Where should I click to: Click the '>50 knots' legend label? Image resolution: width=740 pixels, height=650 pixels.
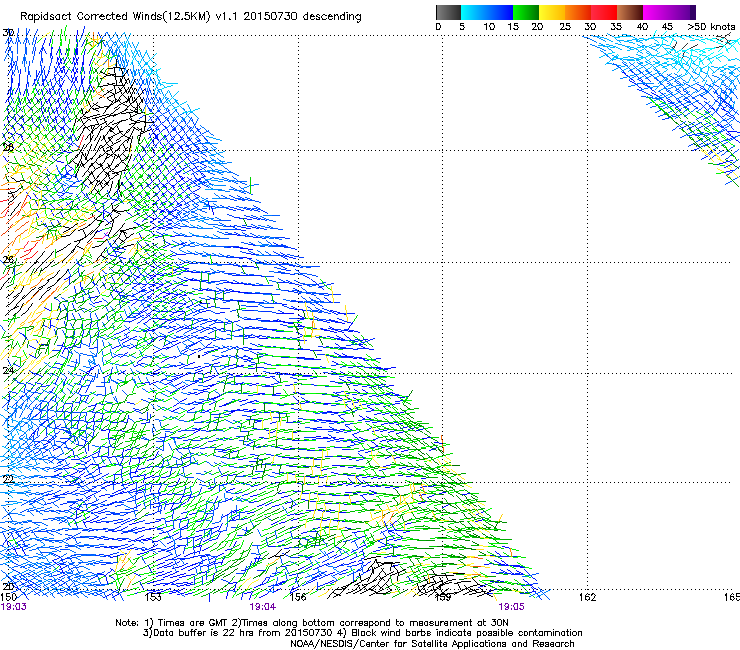[x=711, y=27]
